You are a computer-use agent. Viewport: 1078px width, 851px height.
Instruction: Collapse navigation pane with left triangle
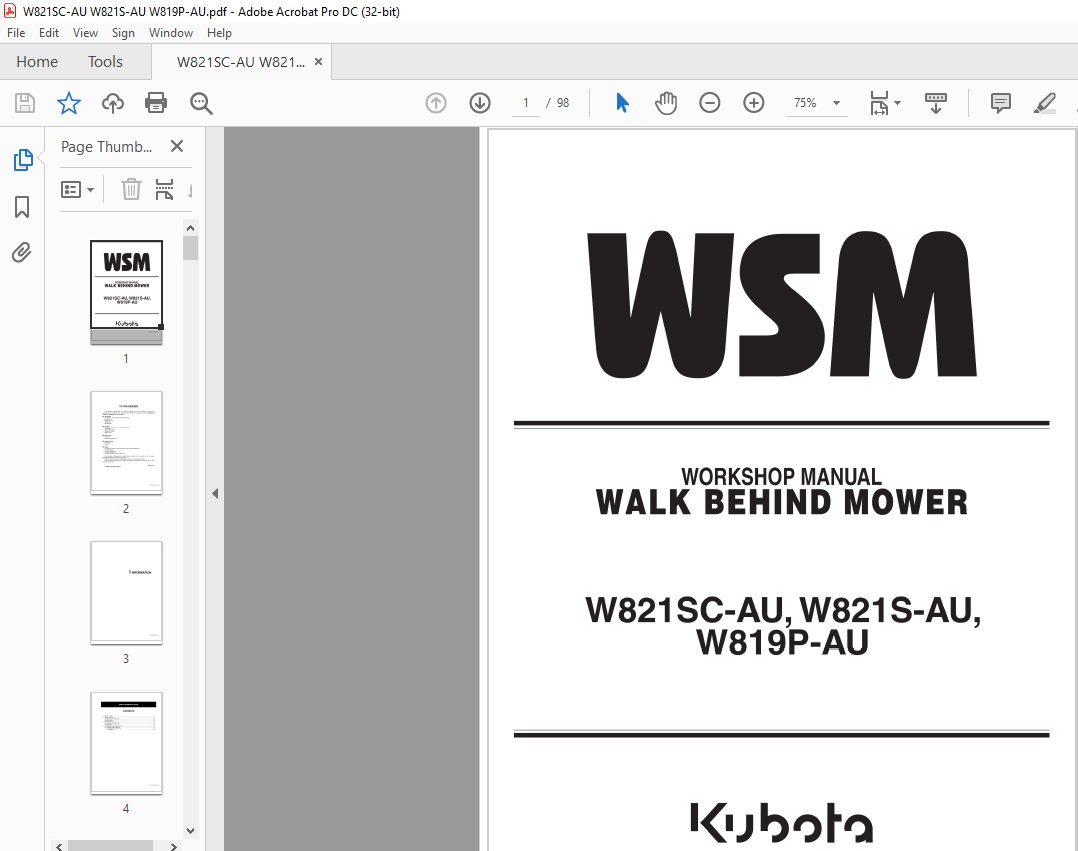click(215, 494)
